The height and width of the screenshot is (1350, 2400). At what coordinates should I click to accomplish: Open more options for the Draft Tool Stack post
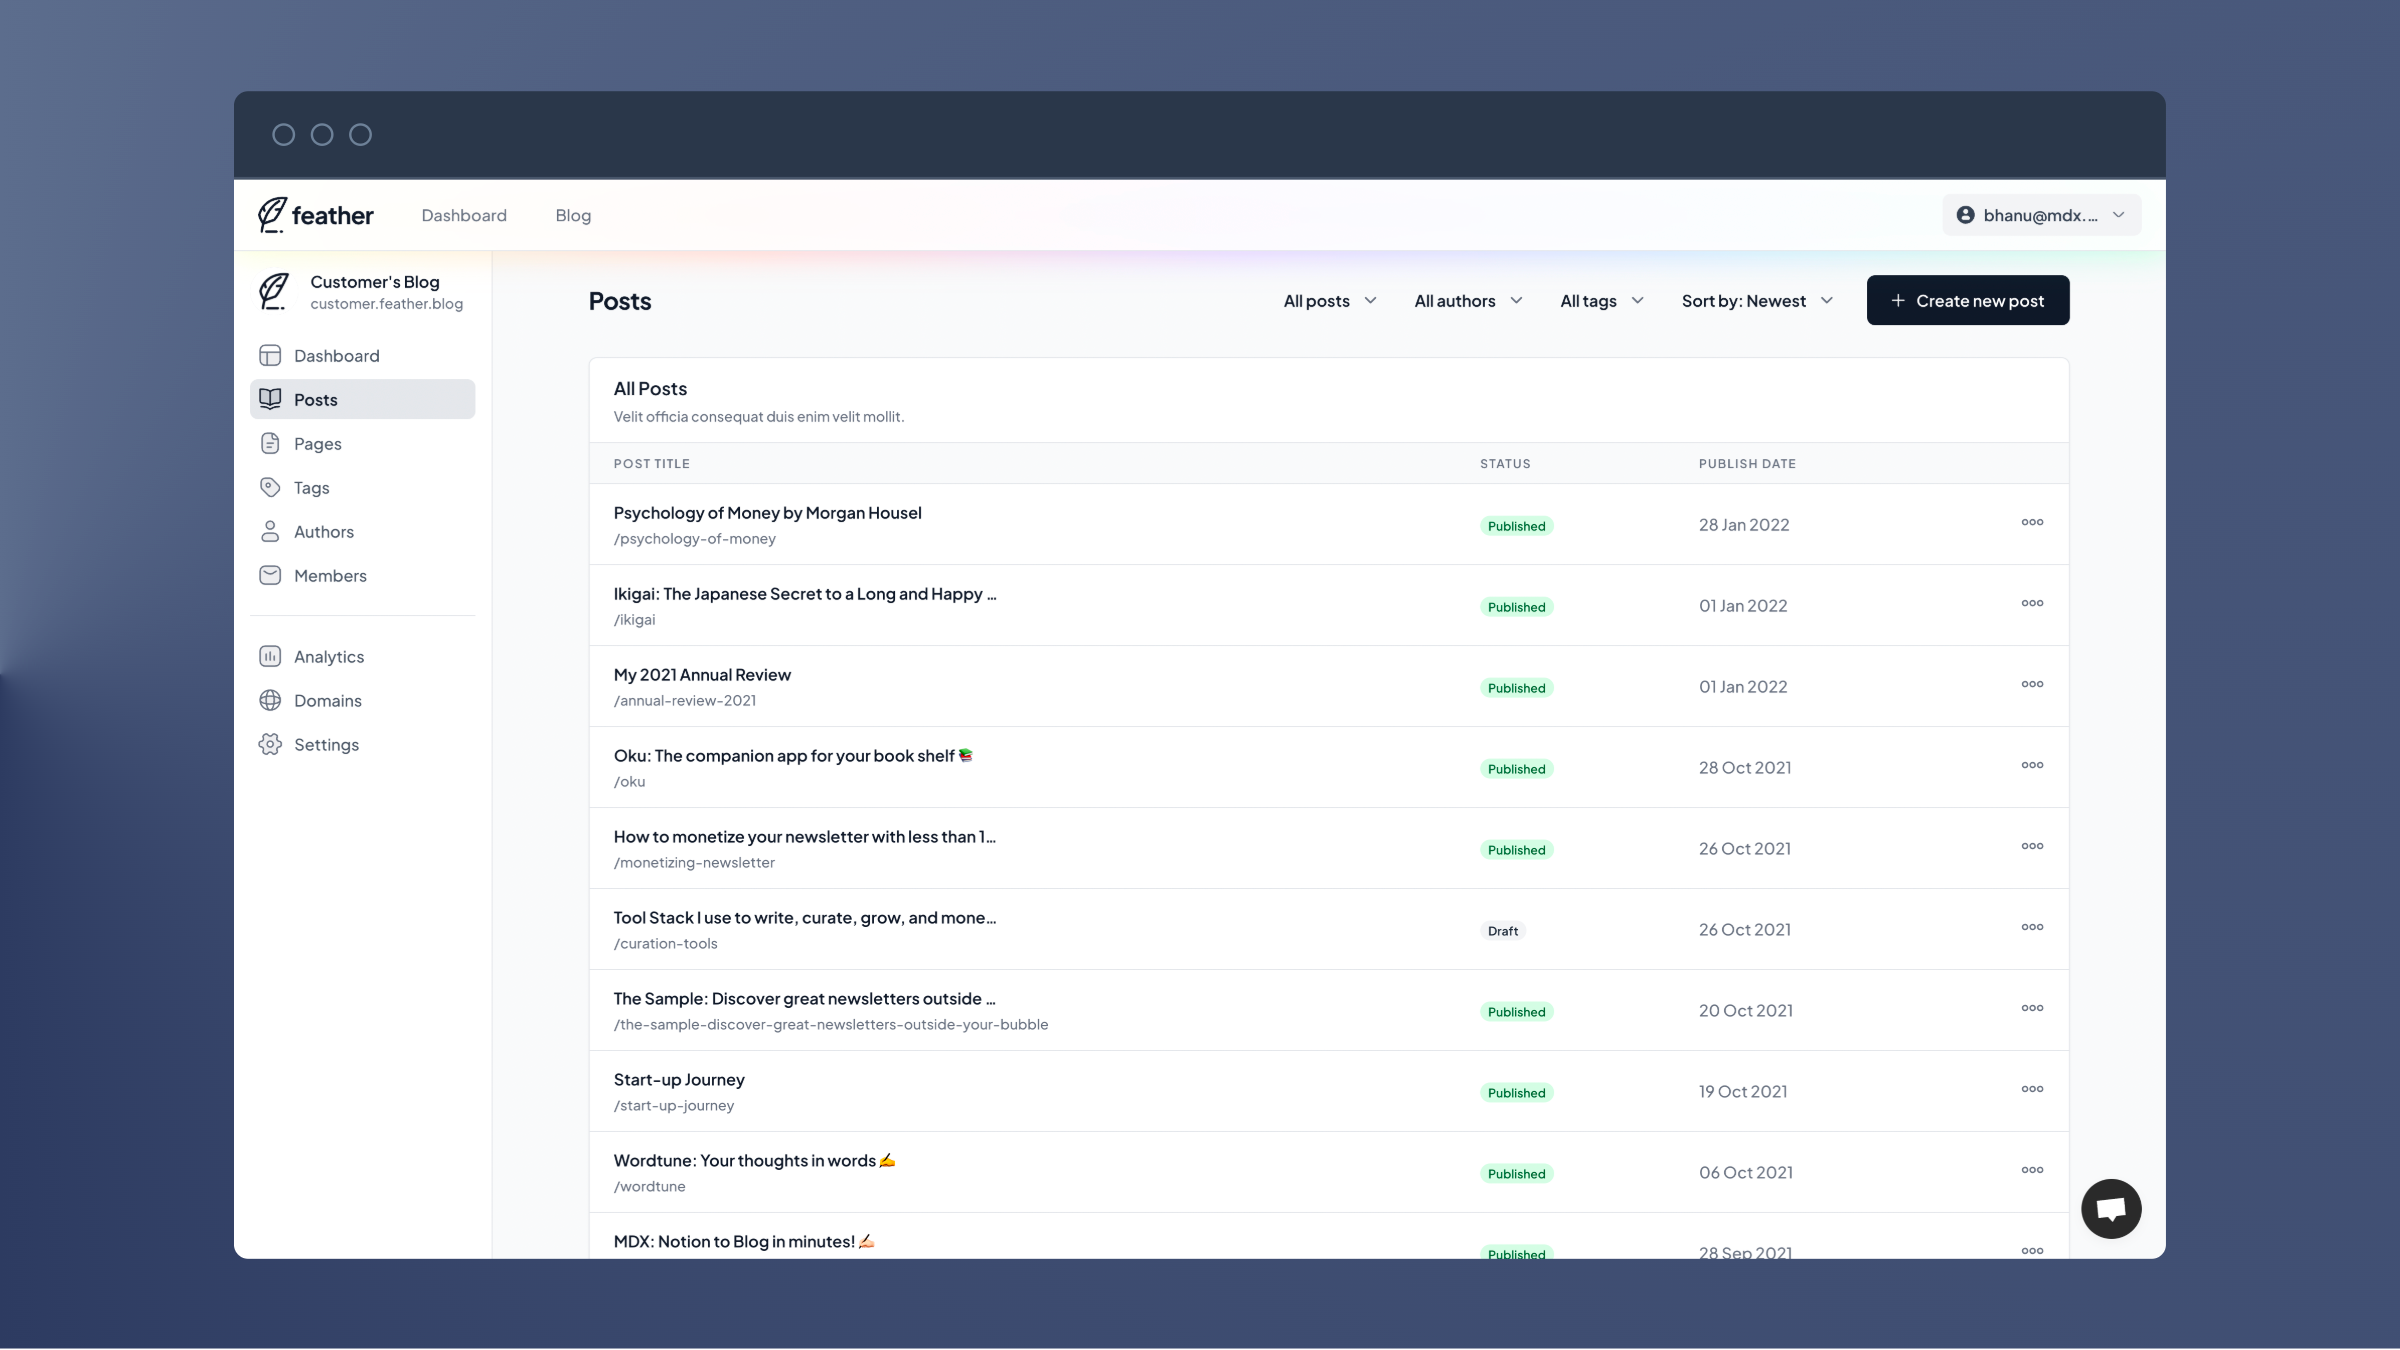click(x=2032, y=927)
